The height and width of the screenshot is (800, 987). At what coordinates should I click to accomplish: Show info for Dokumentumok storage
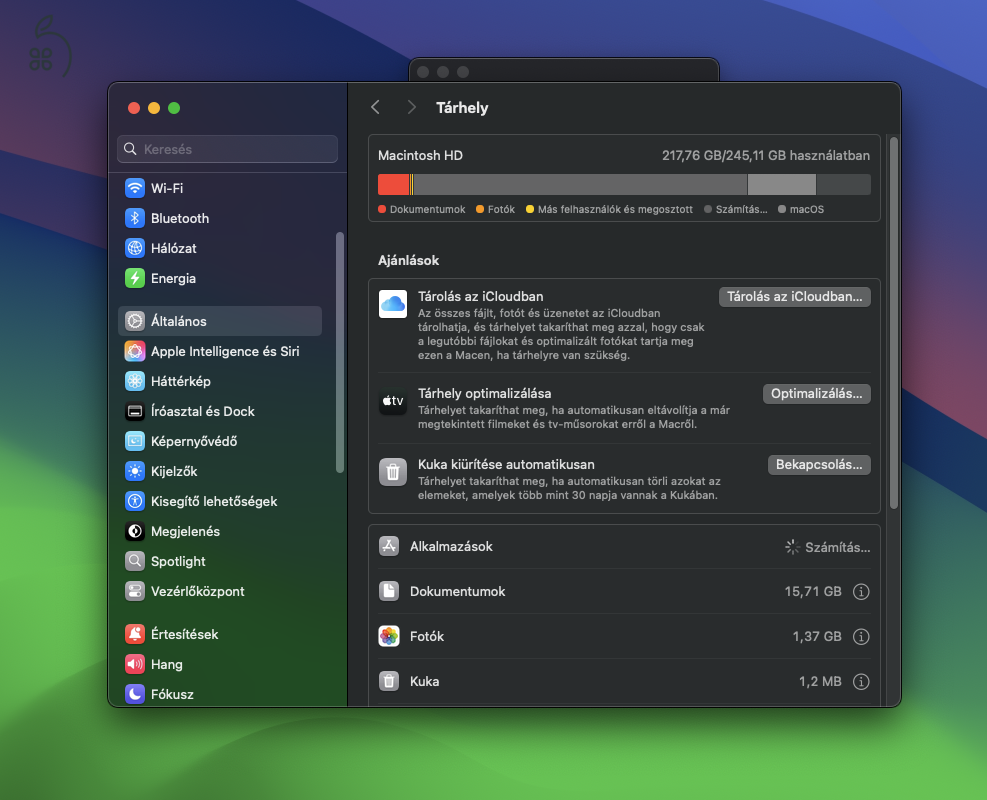861,592
